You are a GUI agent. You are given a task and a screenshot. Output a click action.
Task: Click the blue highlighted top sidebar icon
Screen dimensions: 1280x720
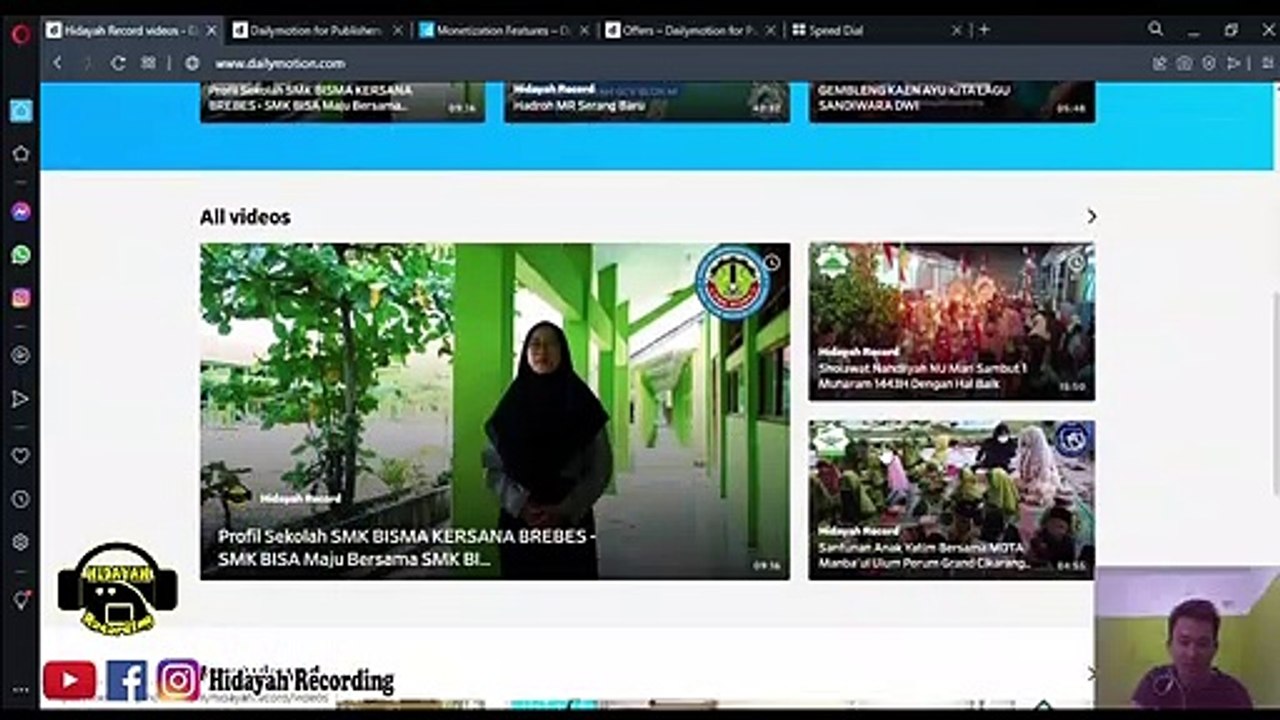point(20,111)
